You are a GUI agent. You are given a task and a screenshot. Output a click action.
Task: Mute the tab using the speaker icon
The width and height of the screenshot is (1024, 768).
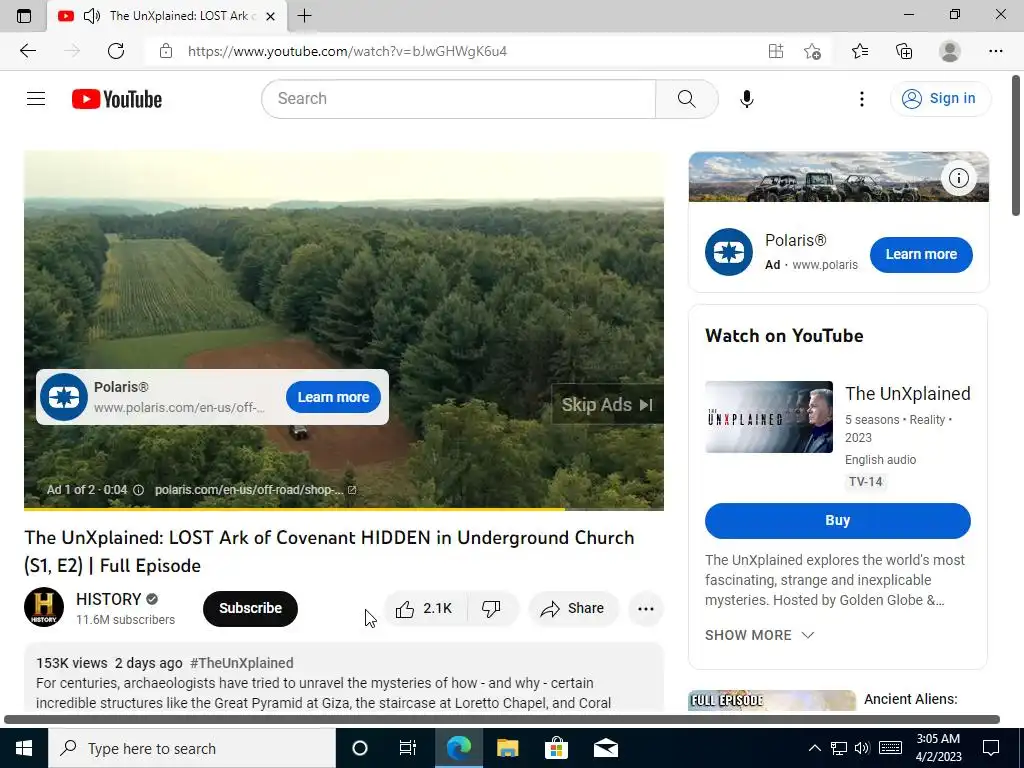(x=92, y=16)
